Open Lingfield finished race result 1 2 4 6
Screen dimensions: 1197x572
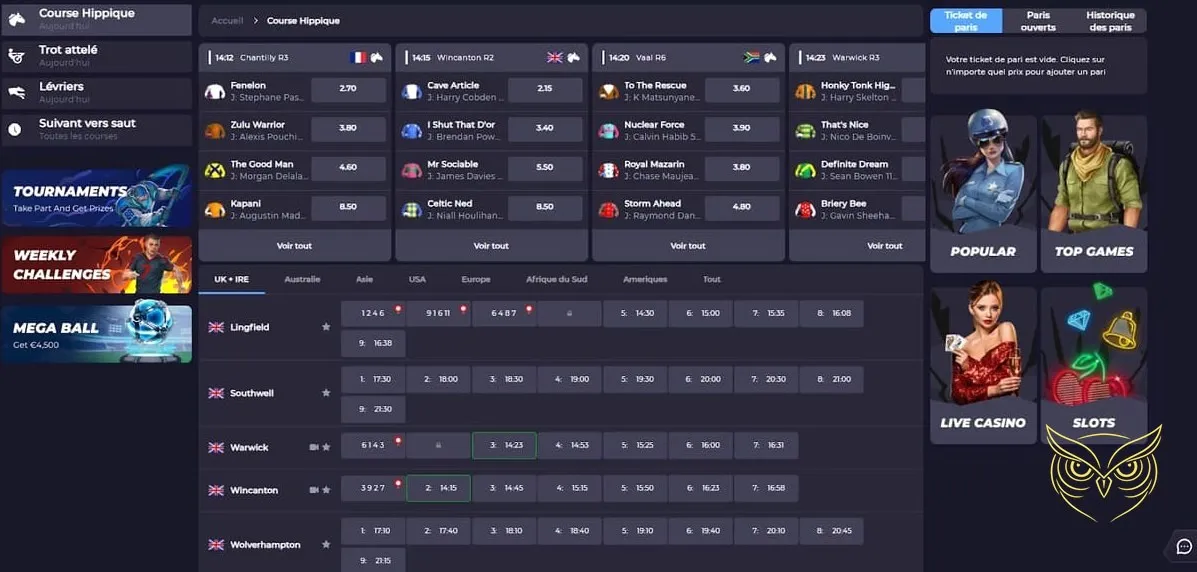click(x=373, y=314)
